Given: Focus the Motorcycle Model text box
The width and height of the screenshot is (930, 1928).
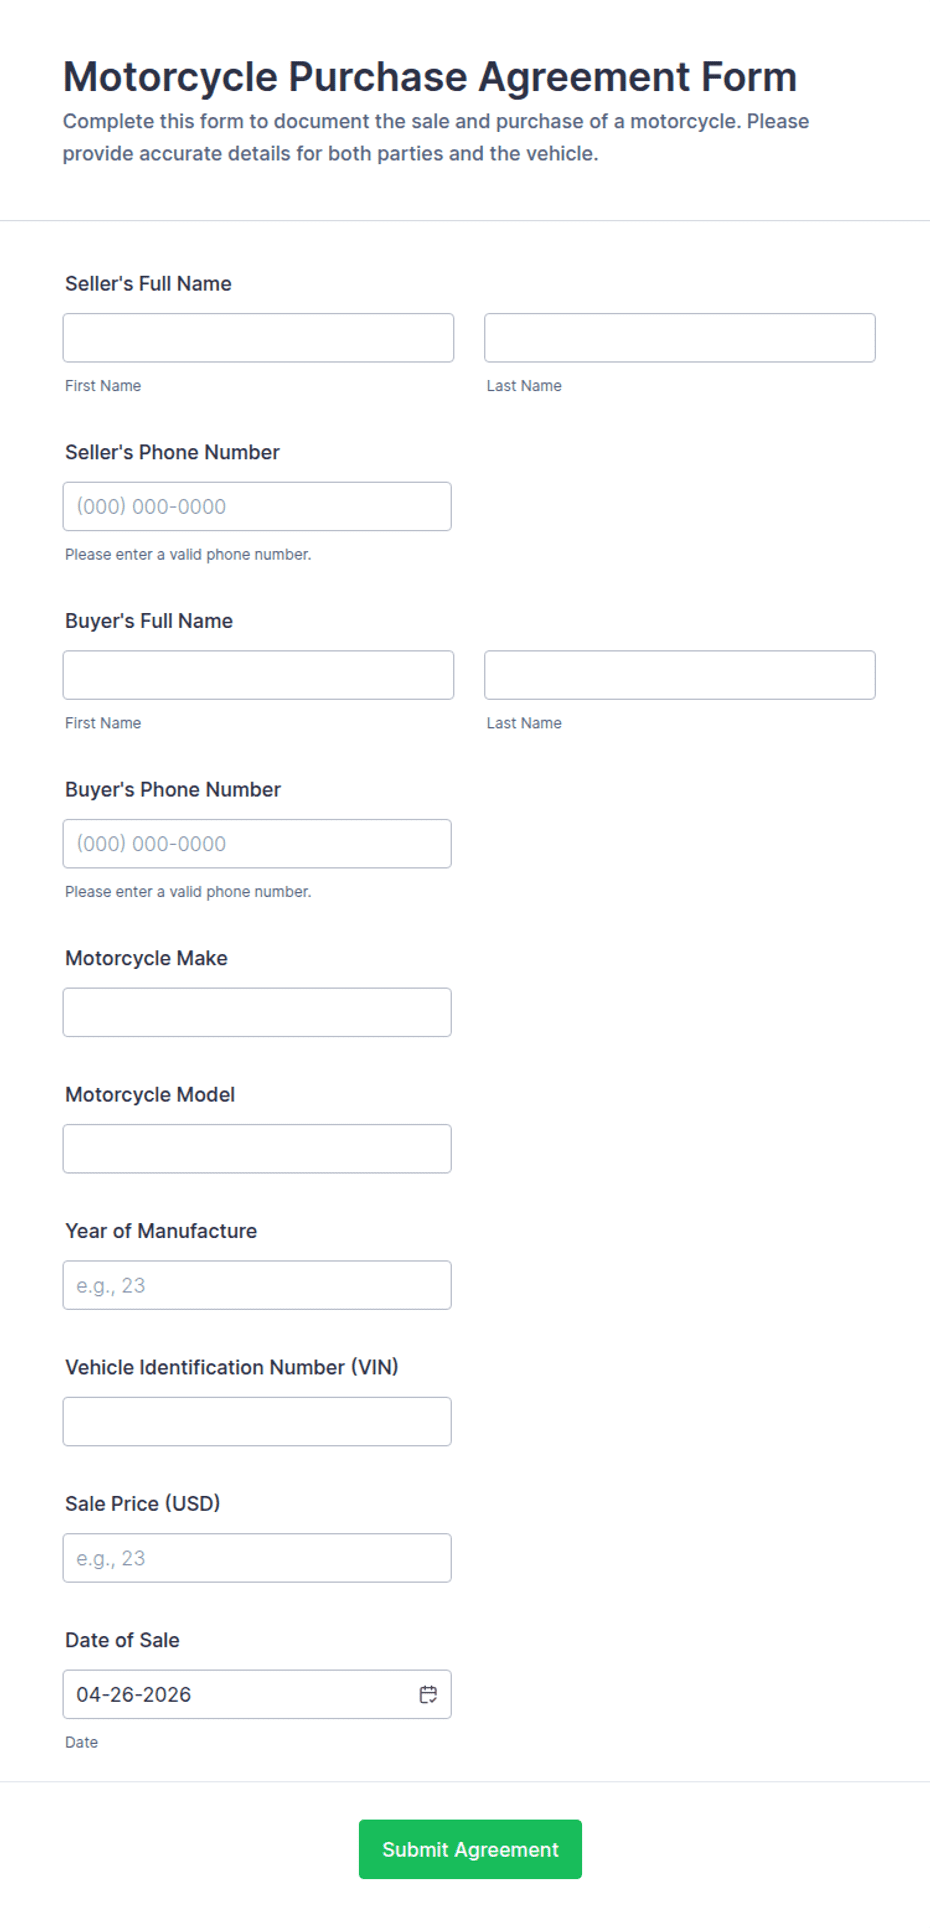Looking at the screenshot, I should pyautogui.click(x=257, y=1149).
